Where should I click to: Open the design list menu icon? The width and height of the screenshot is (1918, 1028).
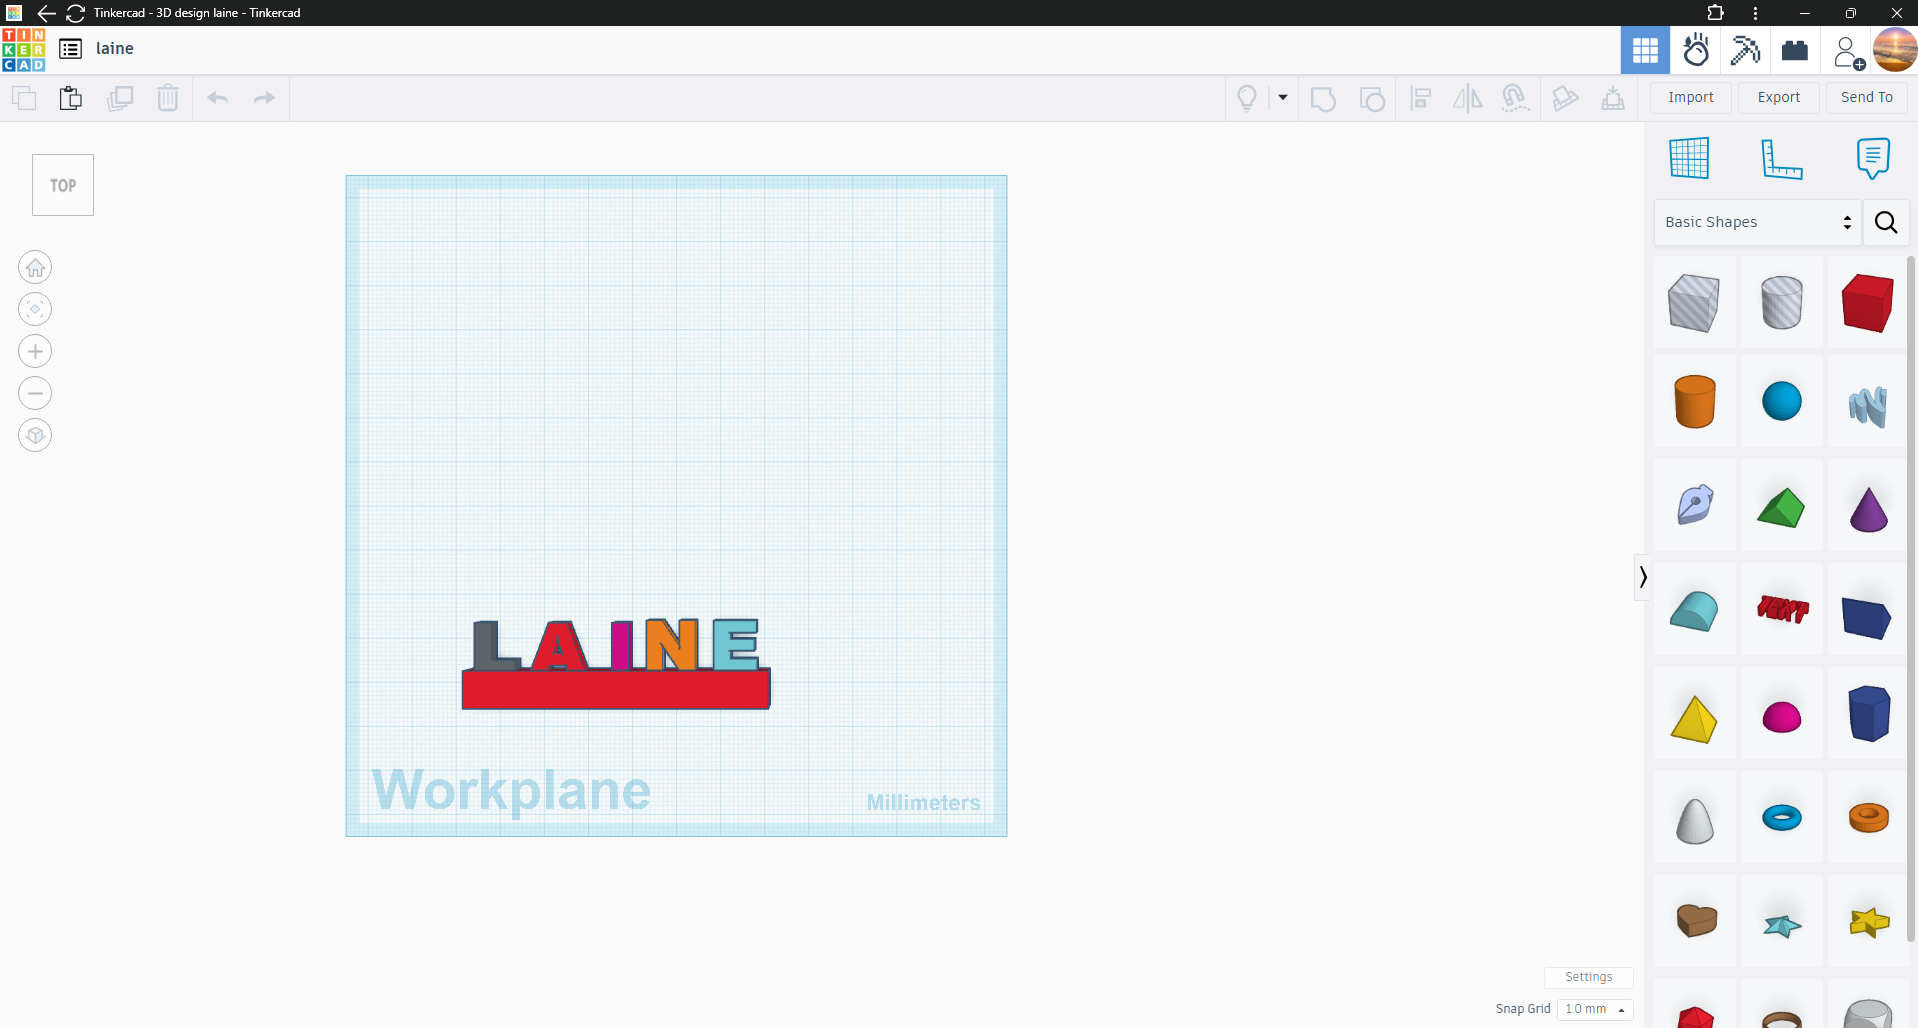(x=70, y=49)
